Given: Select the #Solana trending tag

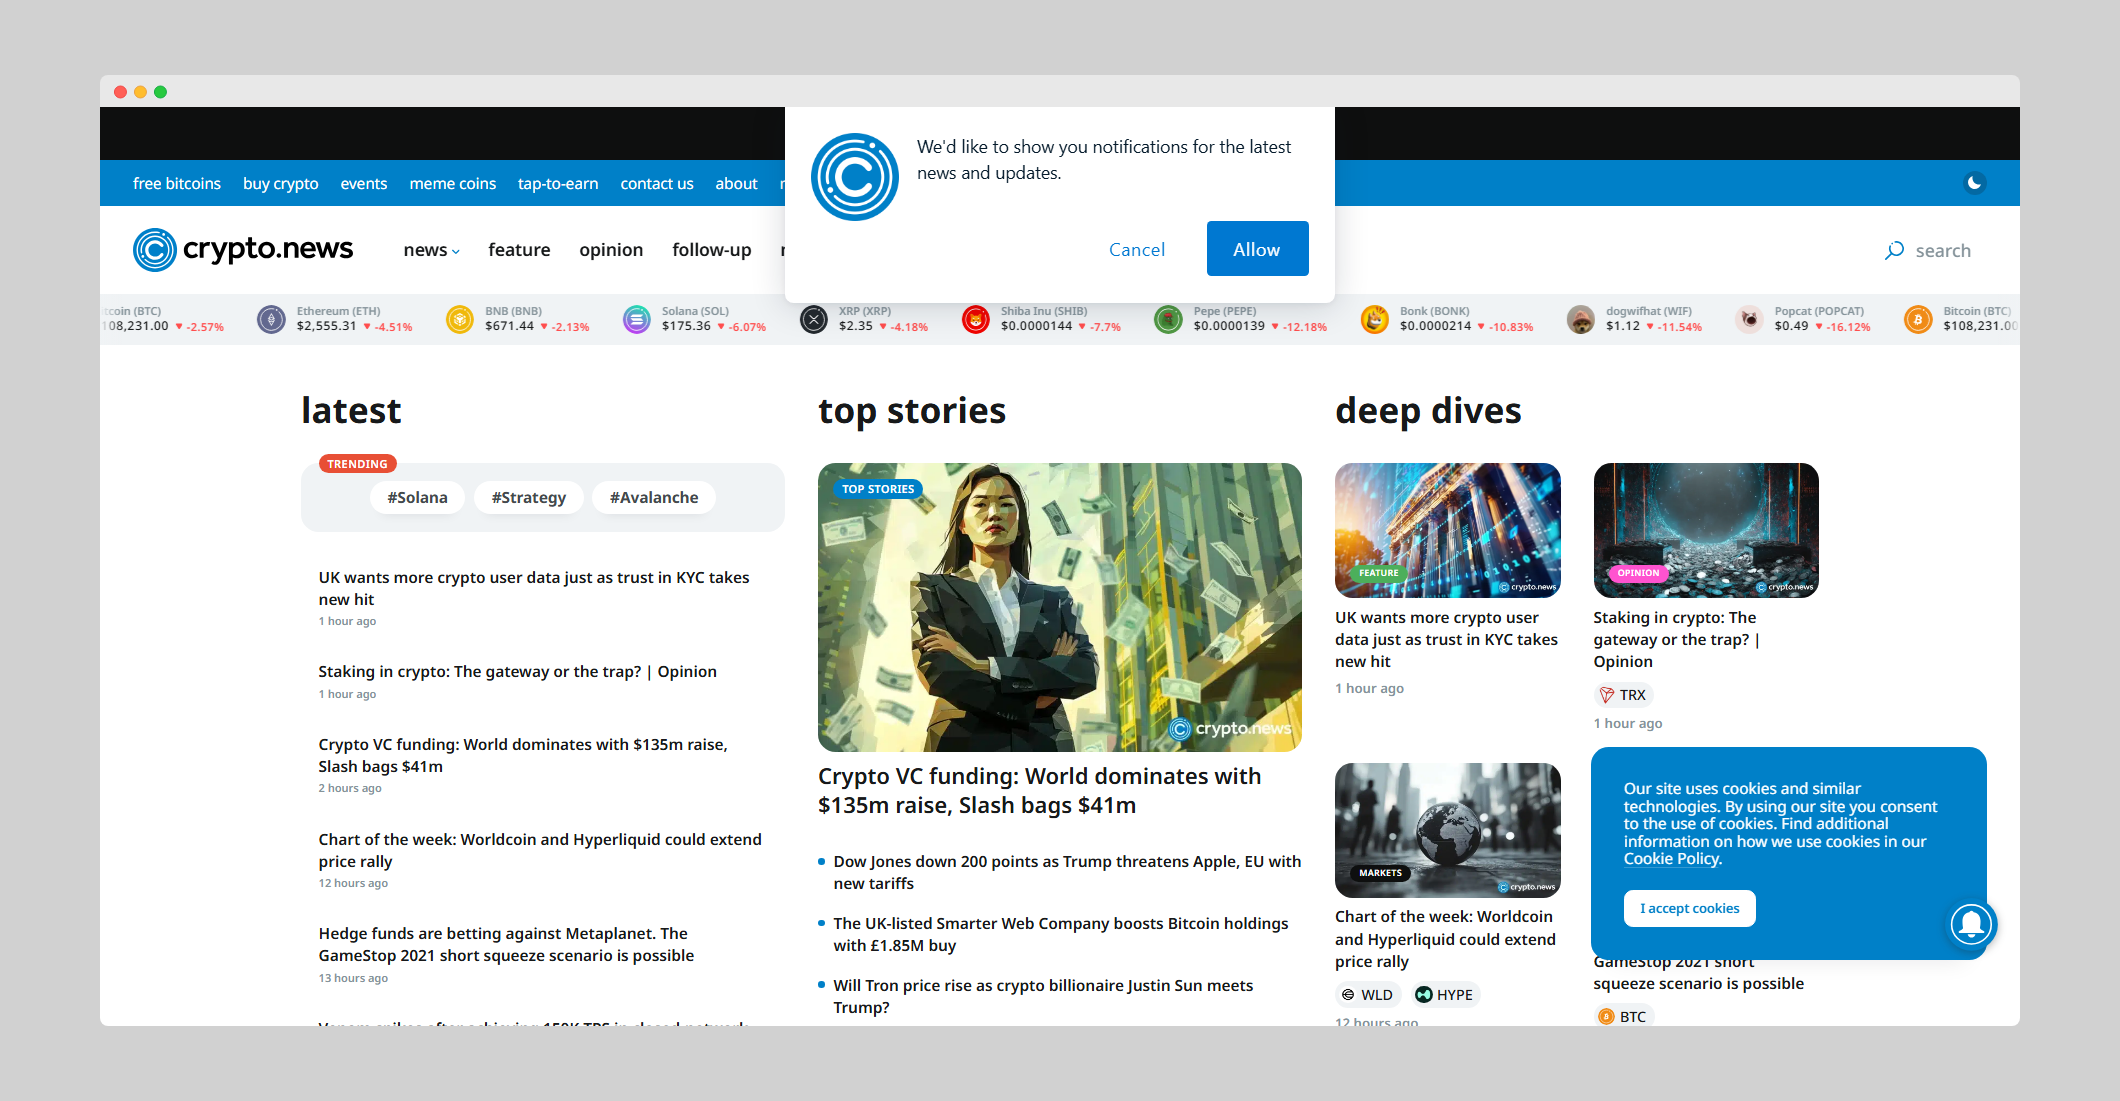Looking at the screenshot, I should (x=417, y=497).
